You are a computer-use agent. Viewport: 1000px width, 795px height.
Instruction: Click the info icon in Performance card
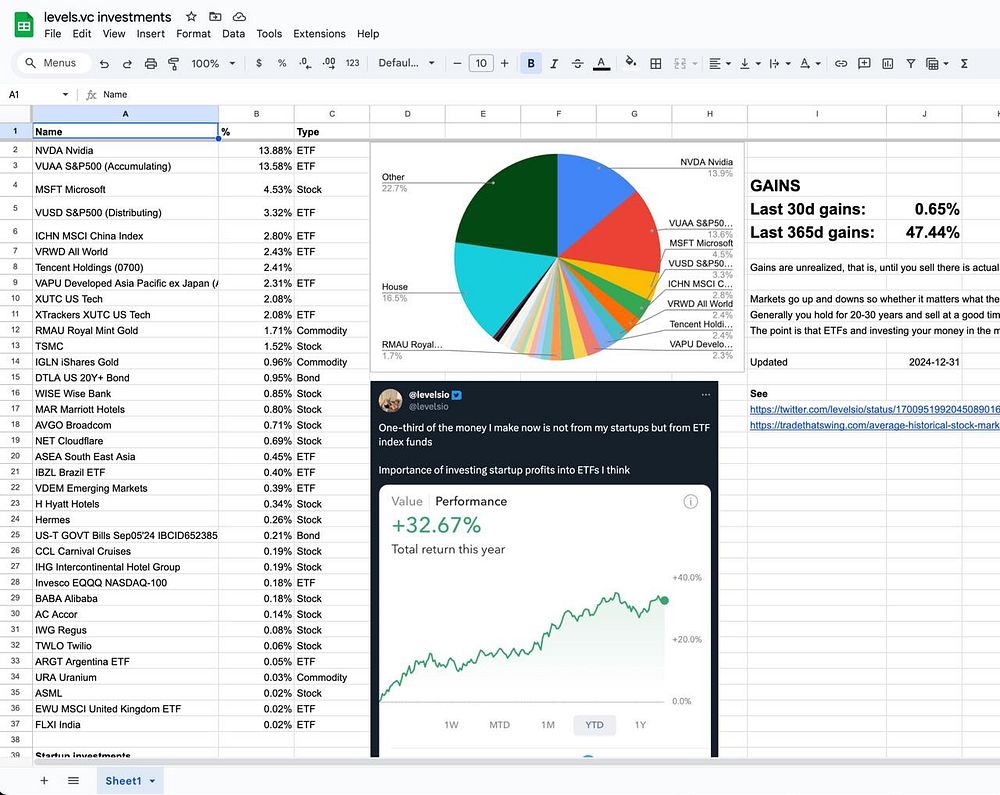click(690, 502)
